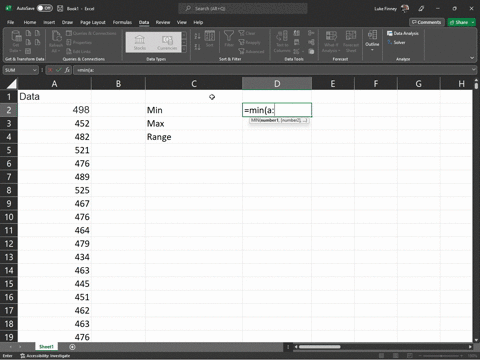The image size is (480, 360).
Task: Confirm formula with checkmark icon
Action: 59,70
